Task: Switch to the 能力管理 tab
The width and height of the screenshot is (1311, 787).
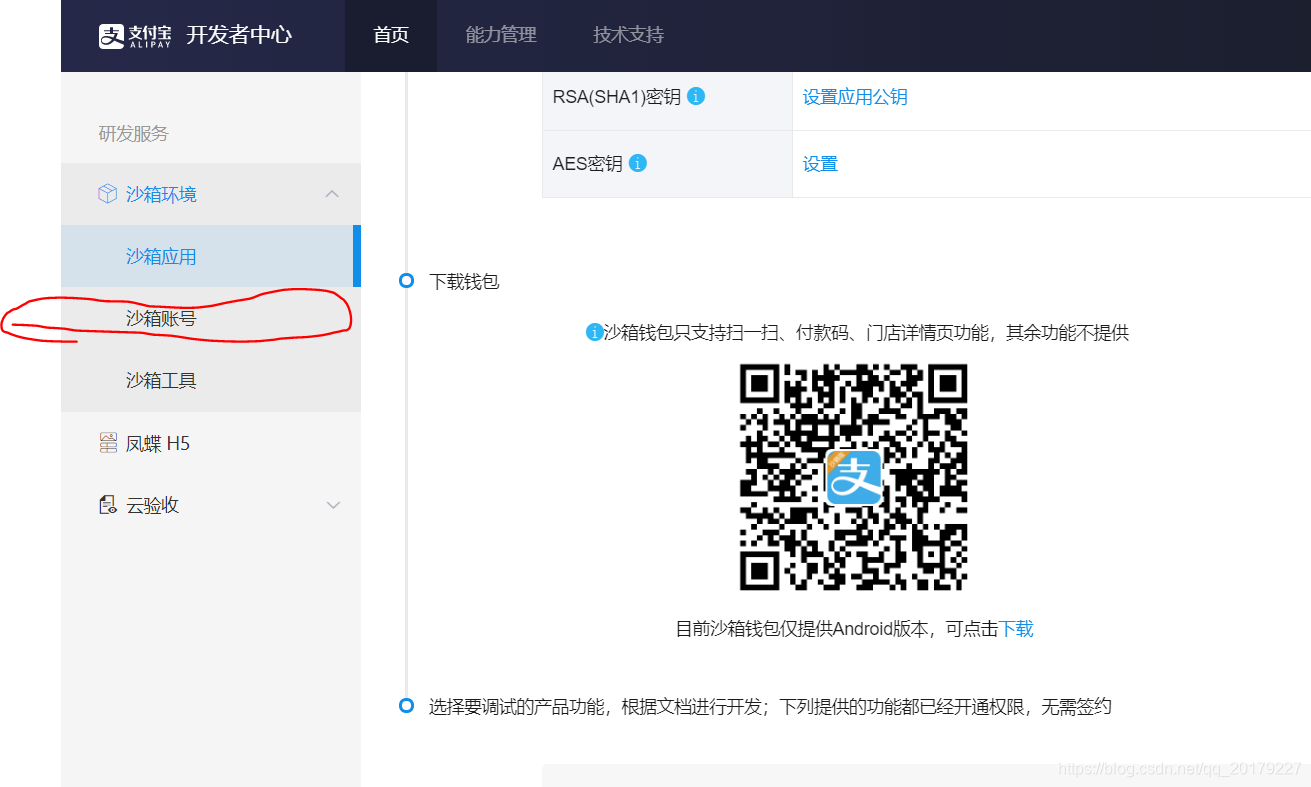Action: click(501, 35)
